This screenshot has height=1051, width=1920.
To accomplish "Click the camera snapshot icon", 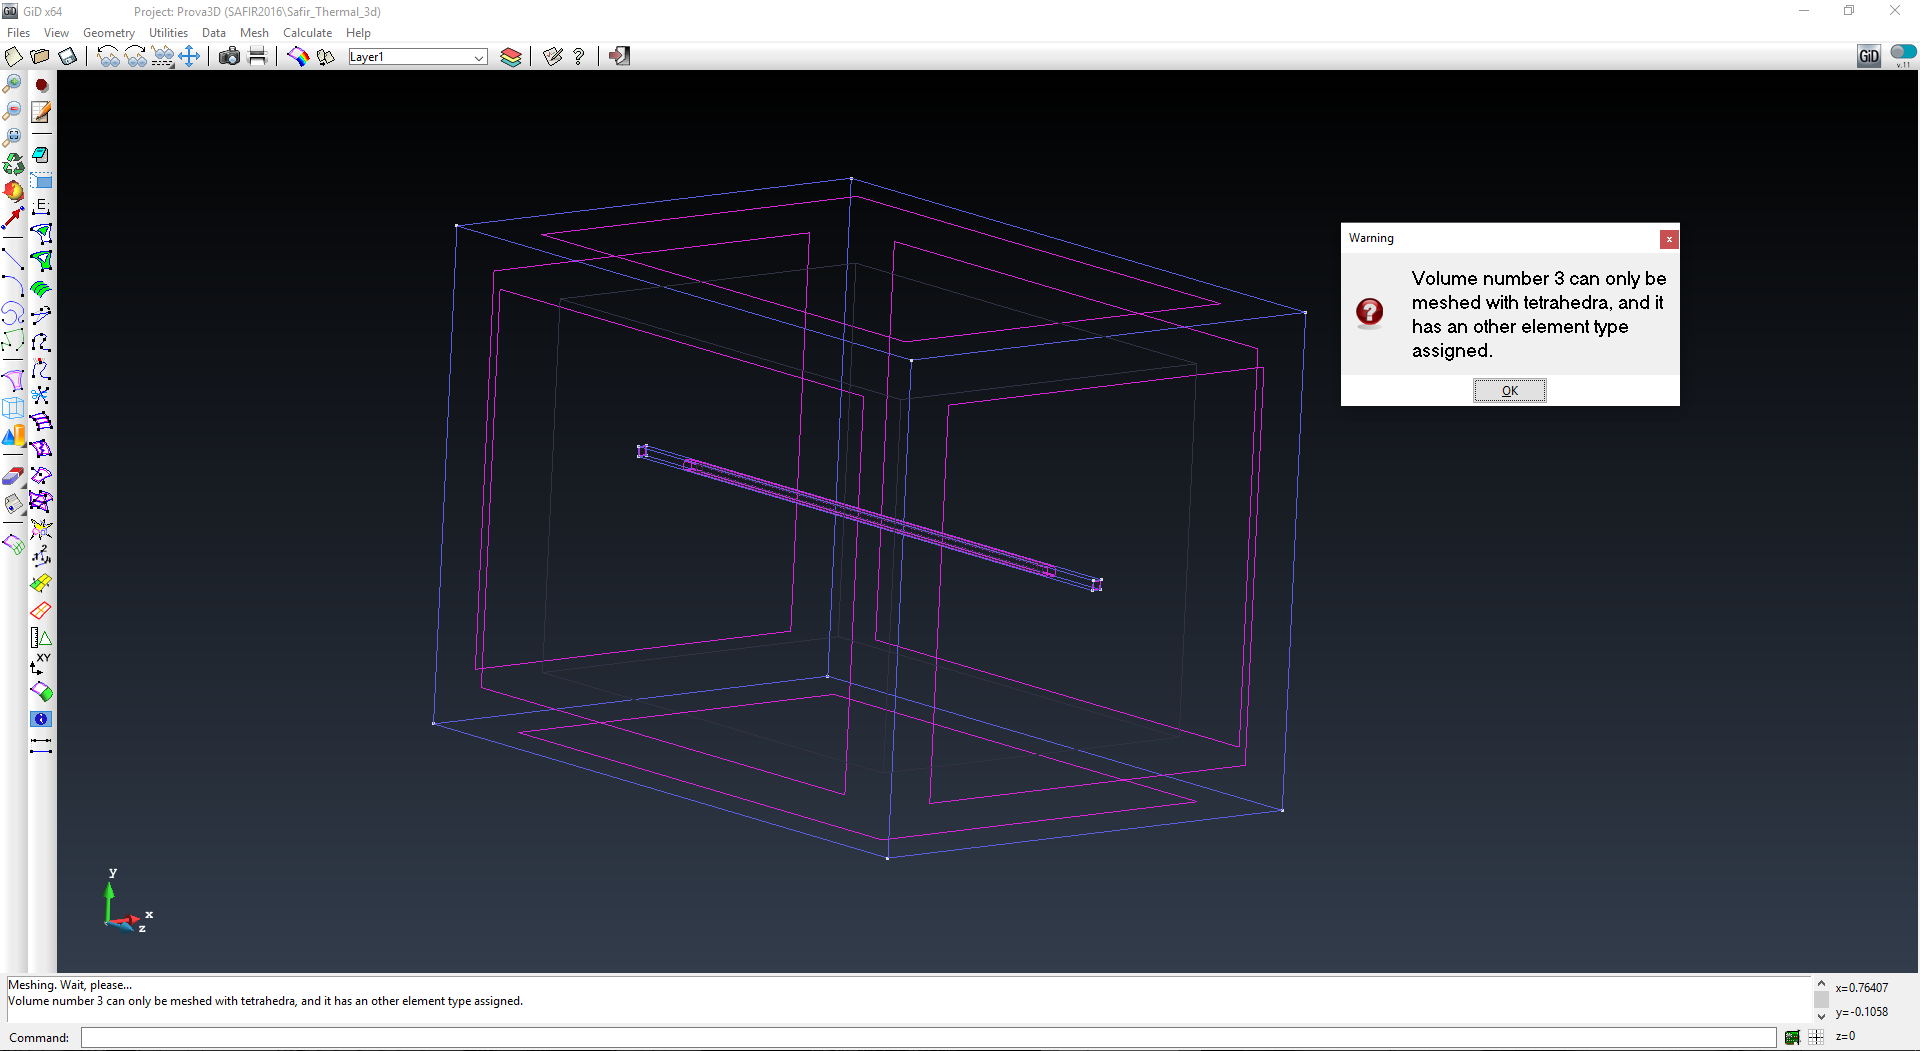I will click(229, 57).
